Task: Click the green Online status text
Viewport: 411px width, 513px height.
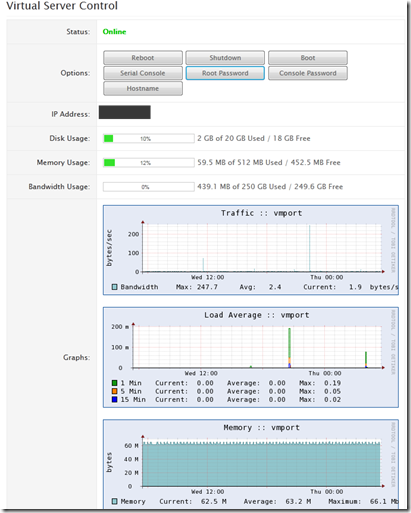Action: (x=114, y=32)
